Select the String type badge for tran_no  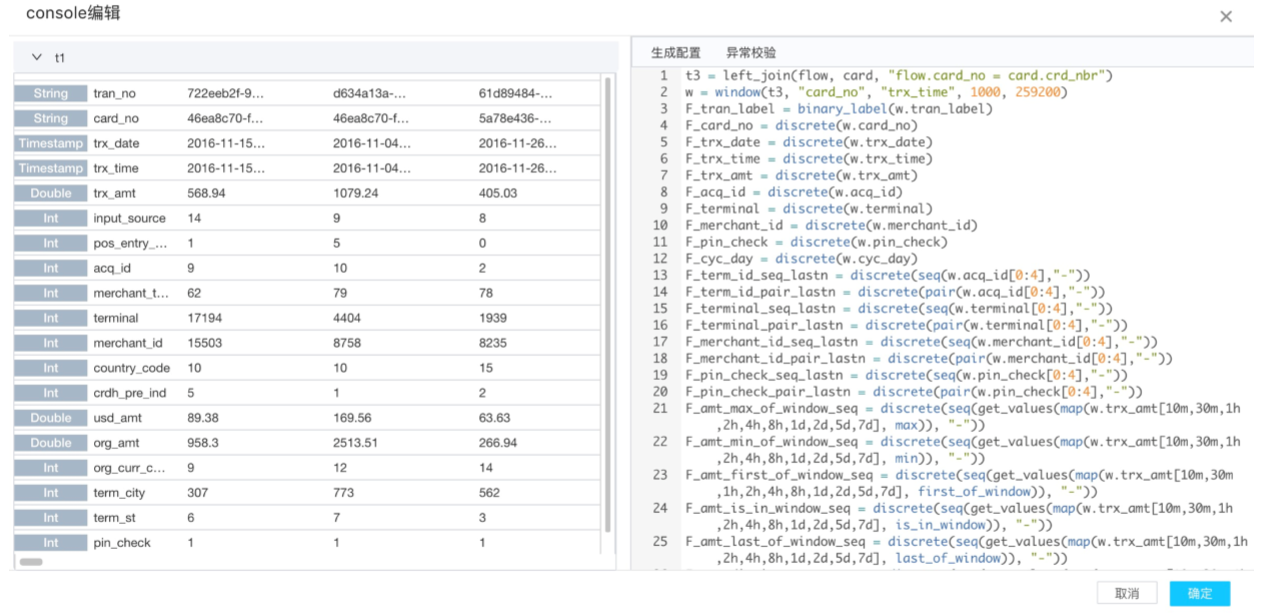pyautogui.click(x=50, y=94)
